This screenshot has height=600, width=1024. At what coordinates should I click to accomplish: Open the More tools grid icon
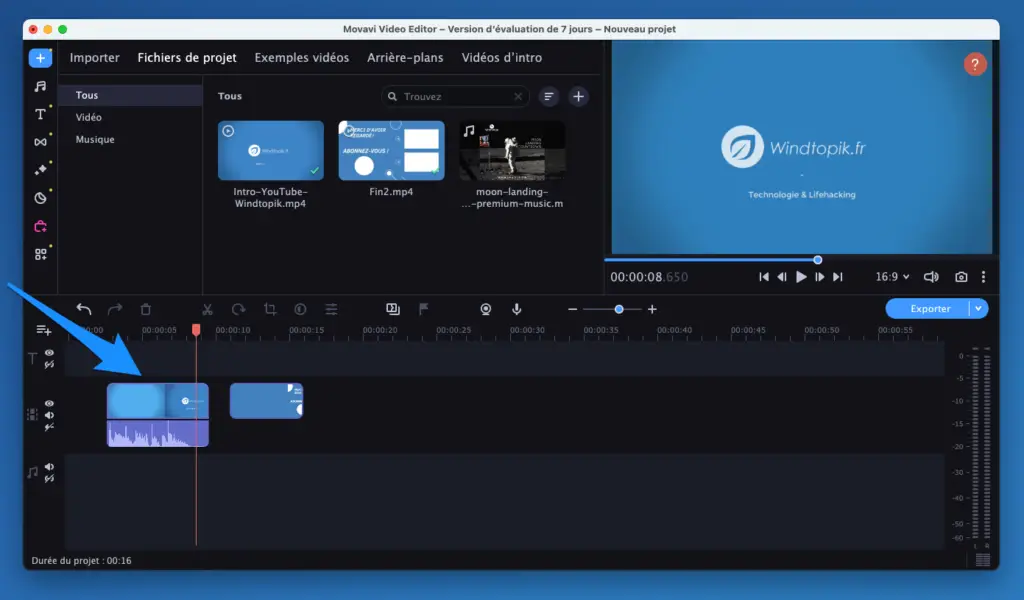coord(40,254)
